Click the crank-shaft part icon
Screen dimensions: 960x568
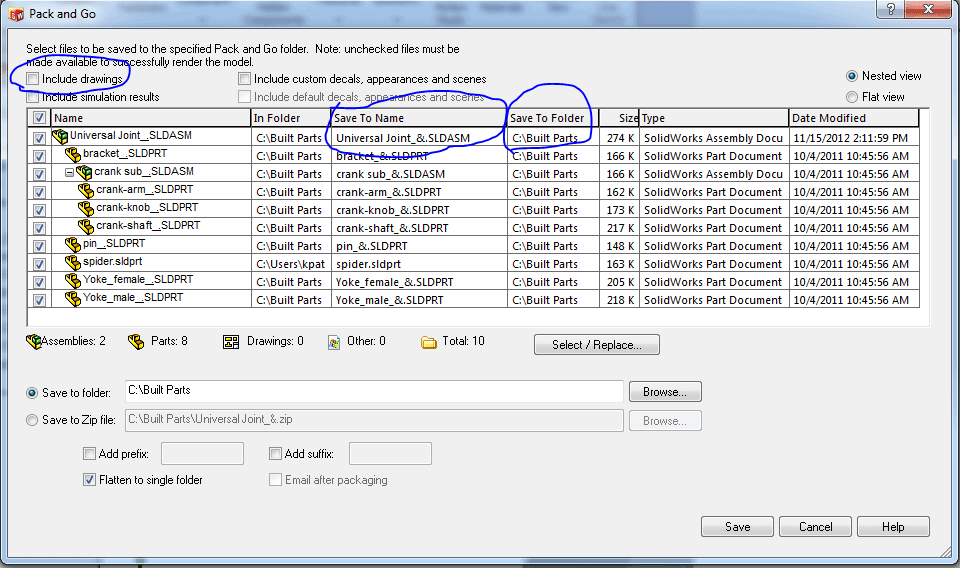coord(86,226)
